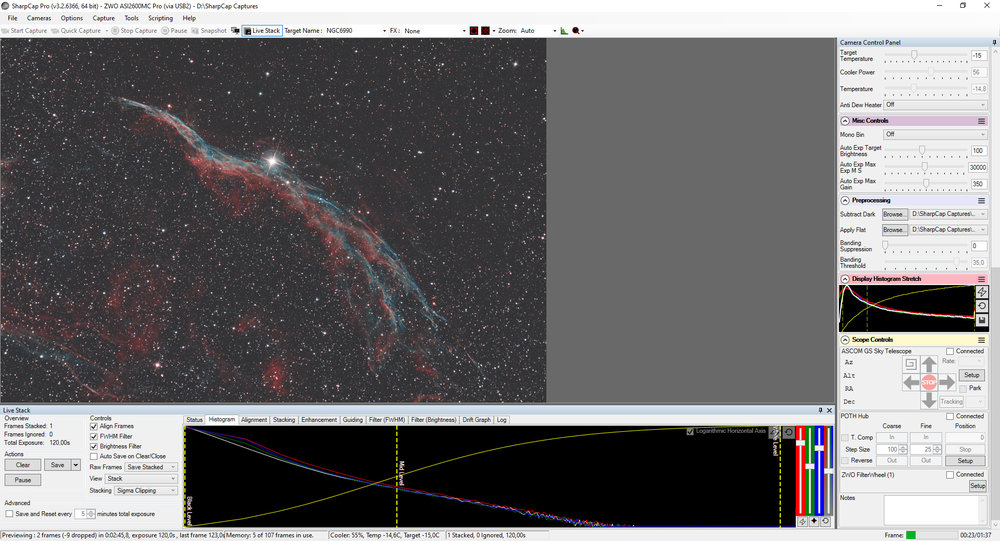Open the Misc Controls hamburger menu
1000x541 pixels.
pos(982,121)
